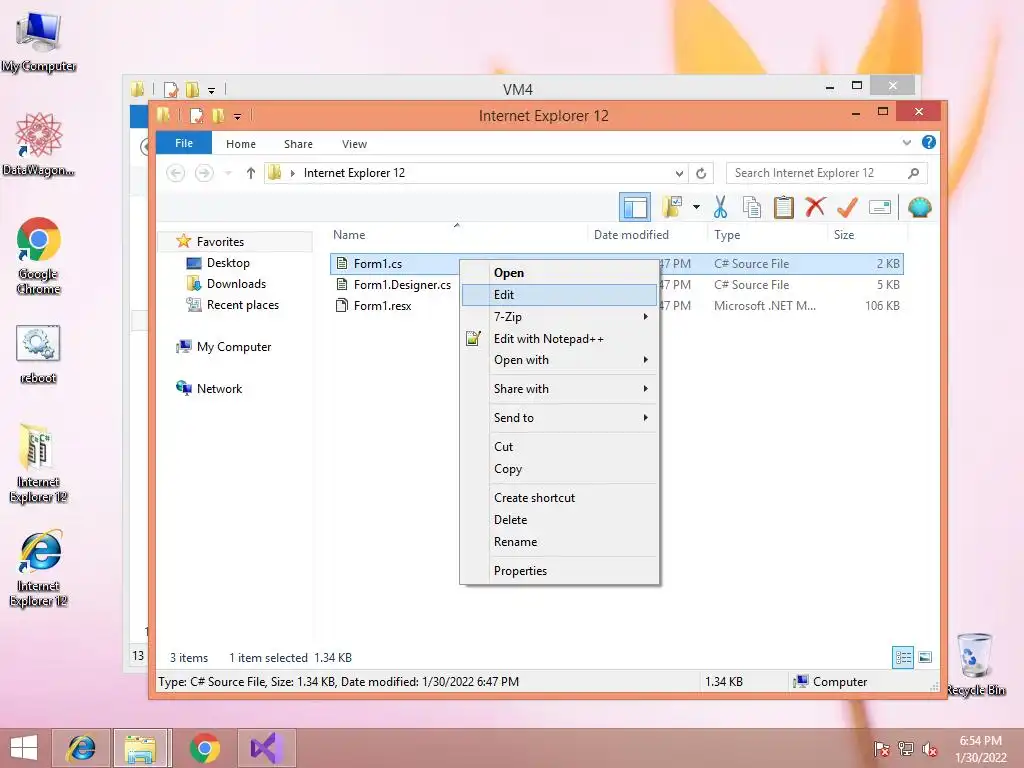The image size is (1024, 768).
Task: Open the quick access toolbar customize dropdown
Action: 237,117
